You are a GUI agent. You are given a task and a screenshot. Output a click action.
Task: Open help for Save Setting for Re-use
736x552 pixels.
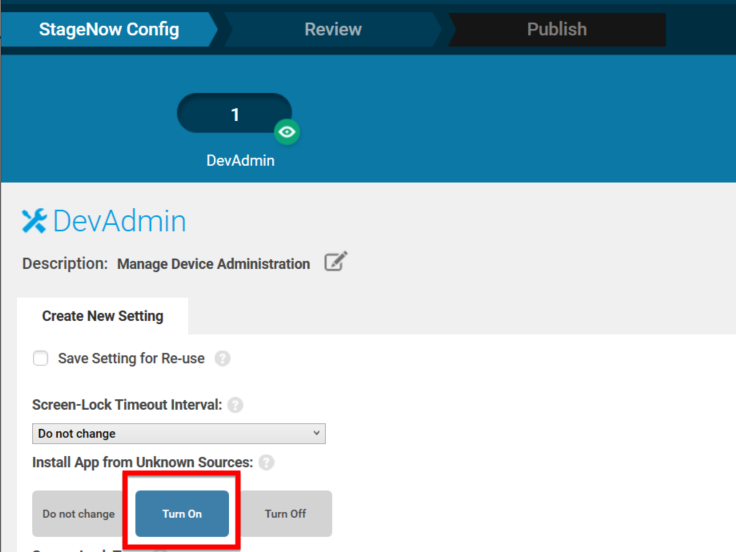click(x=223, y=359)
